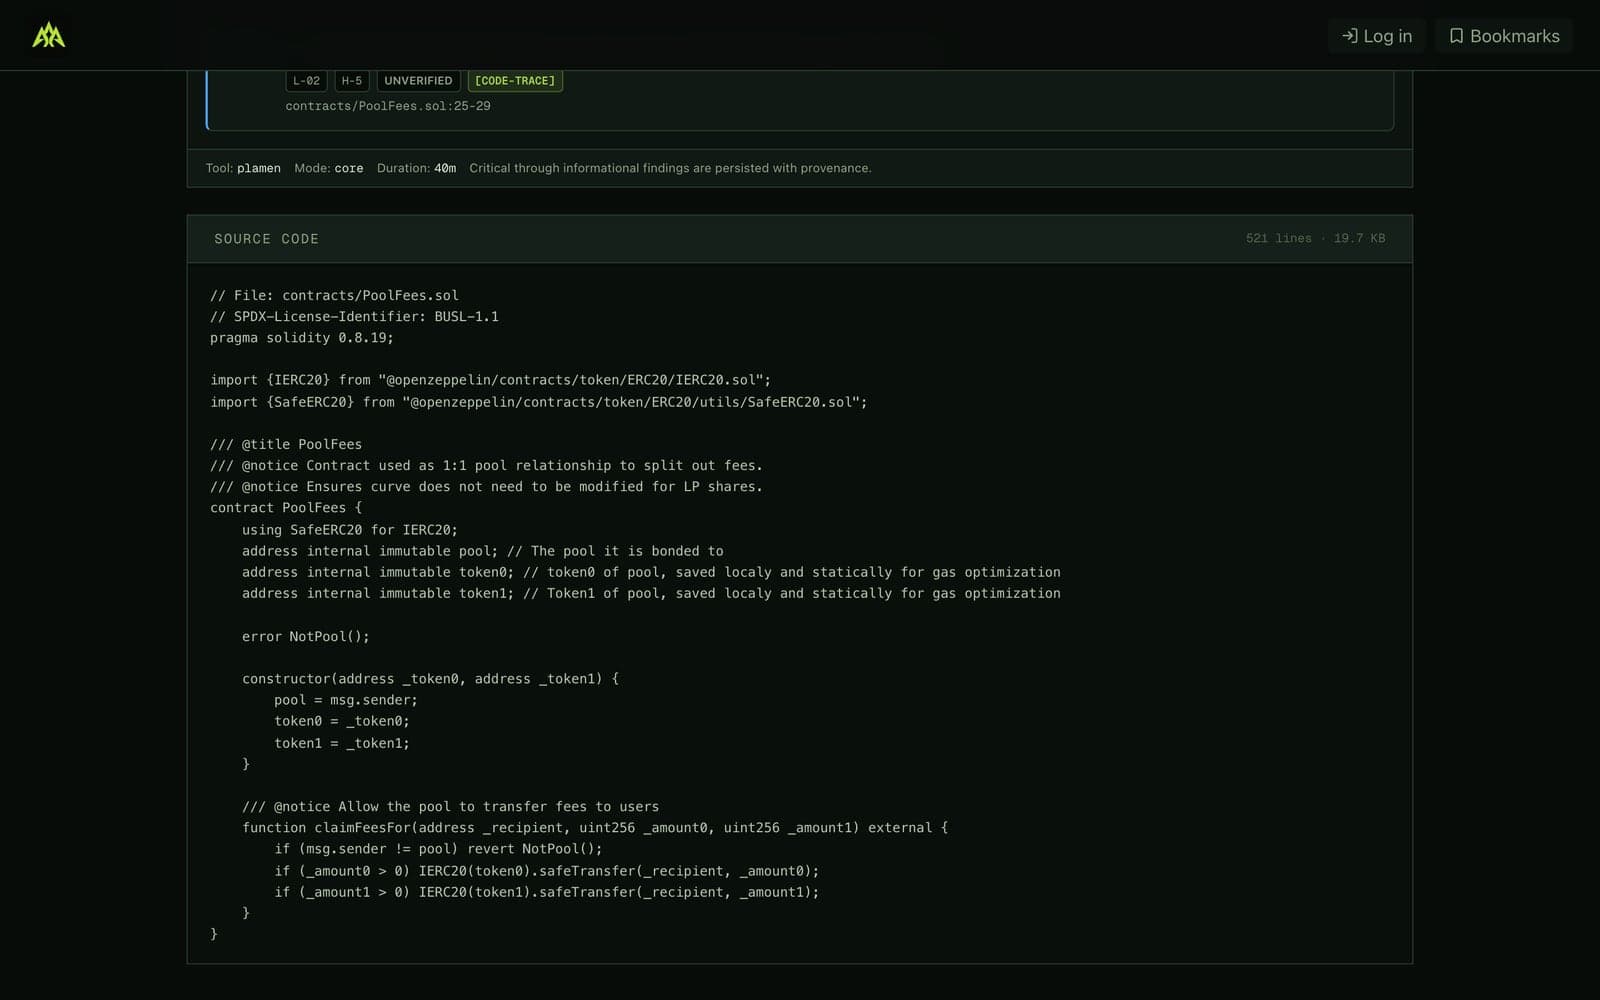Click the H-5 tag
The height and width of the screenshot is (1000, 1600).
pyautogui.click(x=352, y=81)
